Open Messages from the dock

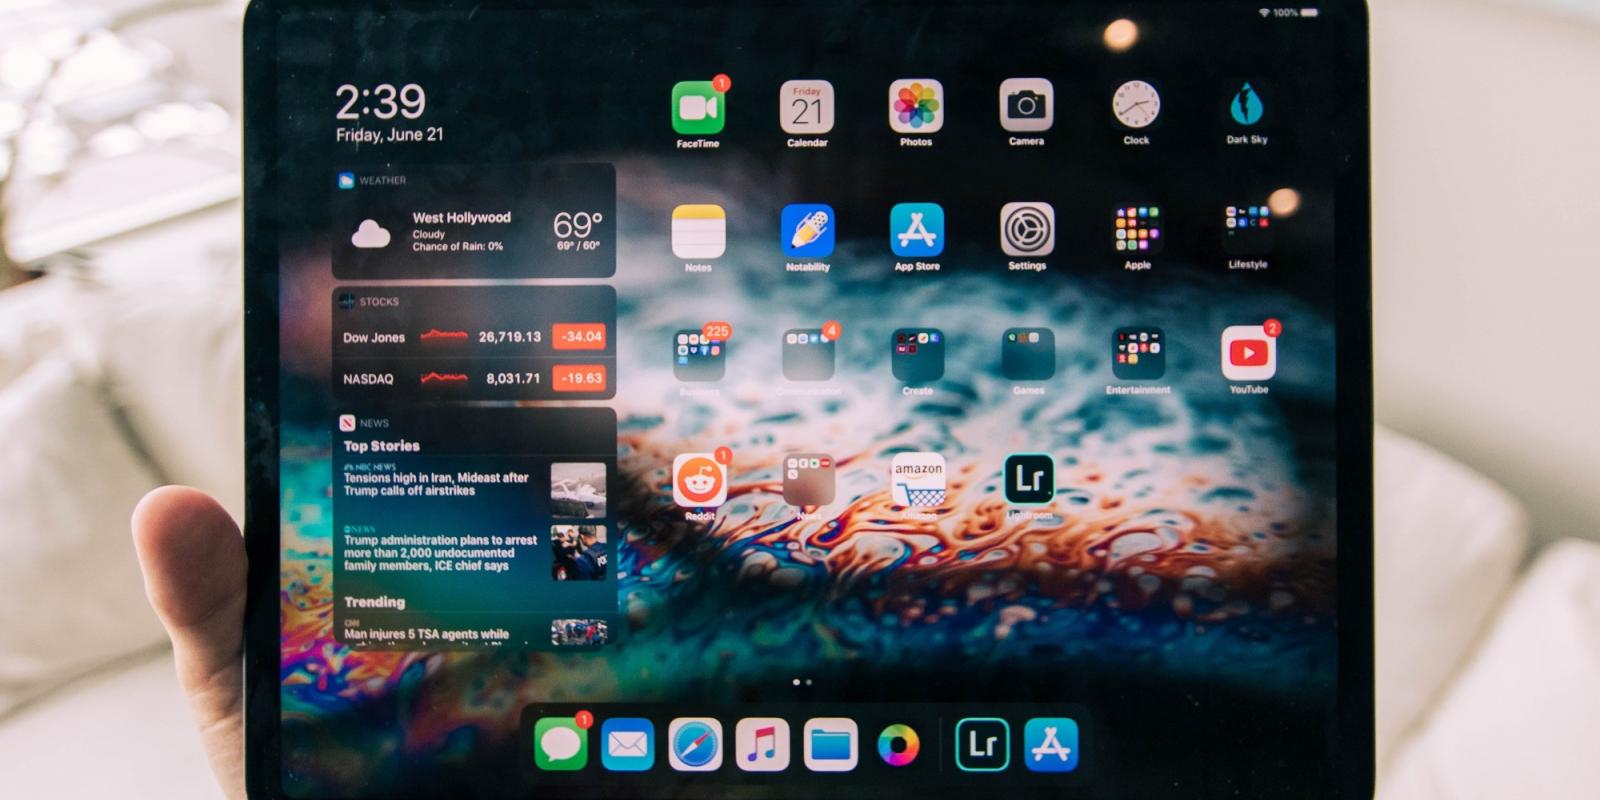tap(561, 744)
